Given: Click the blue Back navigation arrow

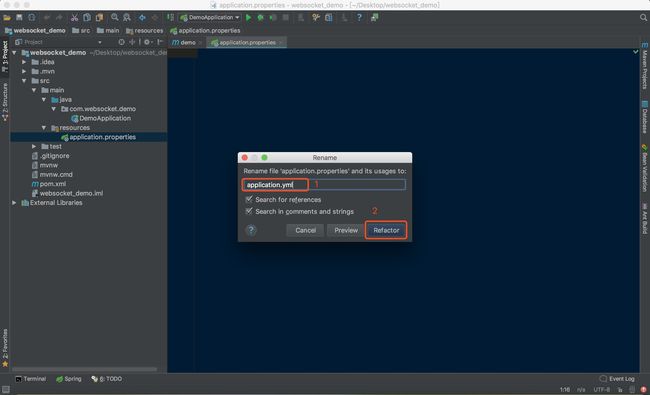Looking at the screenshot, I should (x=142, y=18).
